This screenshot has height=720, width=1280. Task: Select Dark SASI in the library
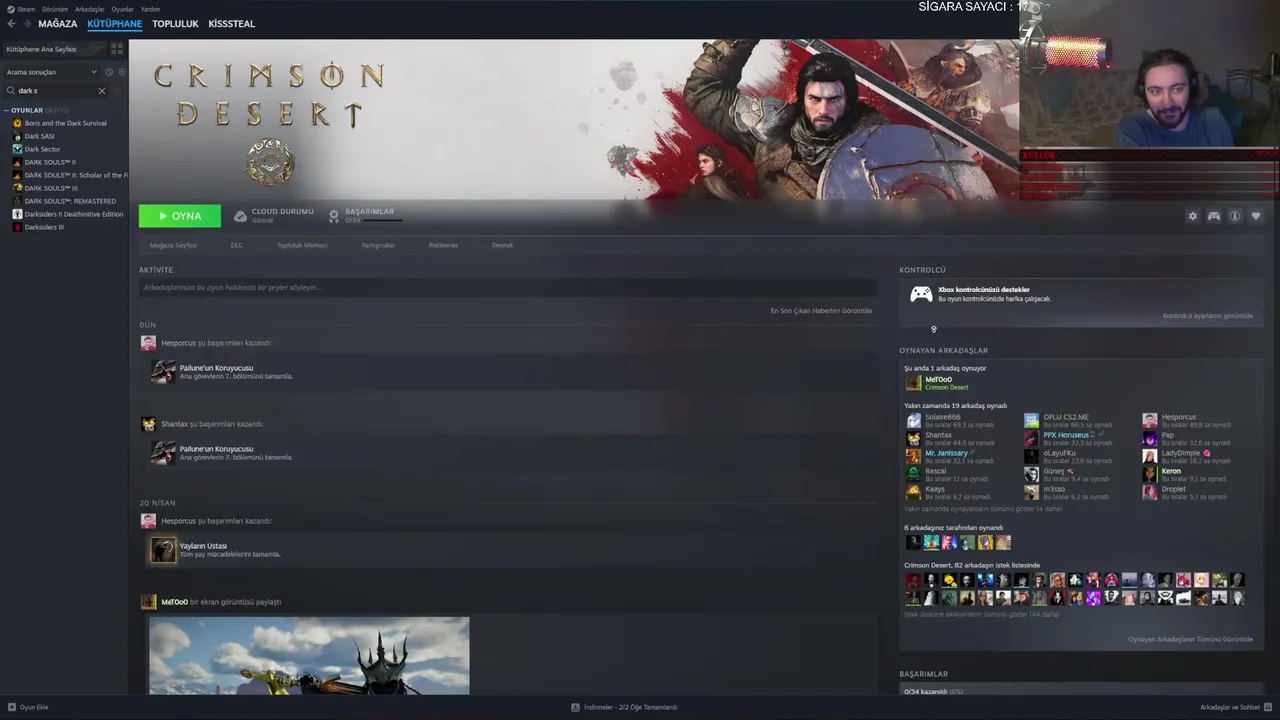pyautogui.click(x=39, y=136)
